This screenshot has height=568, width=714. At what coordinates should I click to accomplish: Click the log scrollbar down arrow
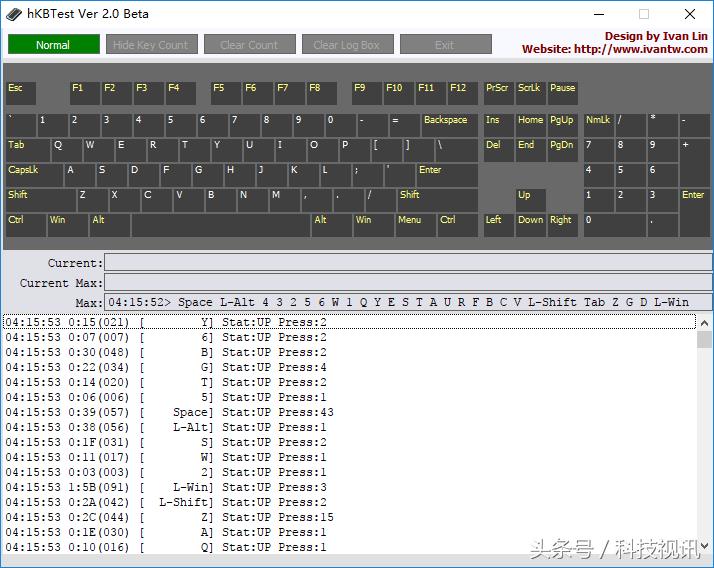click(x=704, y=546)
